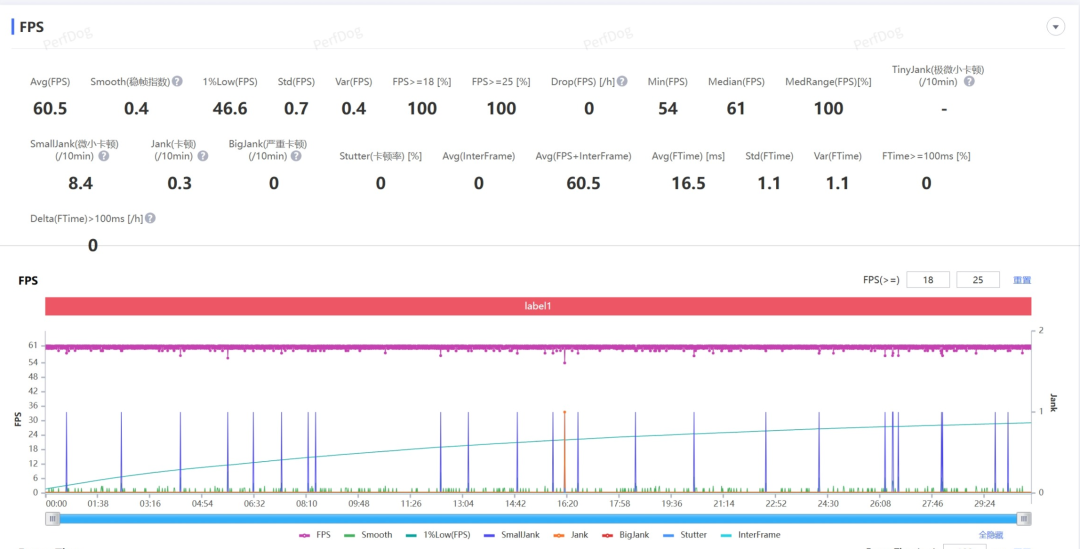Open the TinyJank help tooltip icon
The width and height of the screenshot is (1080, 549).
pyautogui.click(x=968, y=82)
